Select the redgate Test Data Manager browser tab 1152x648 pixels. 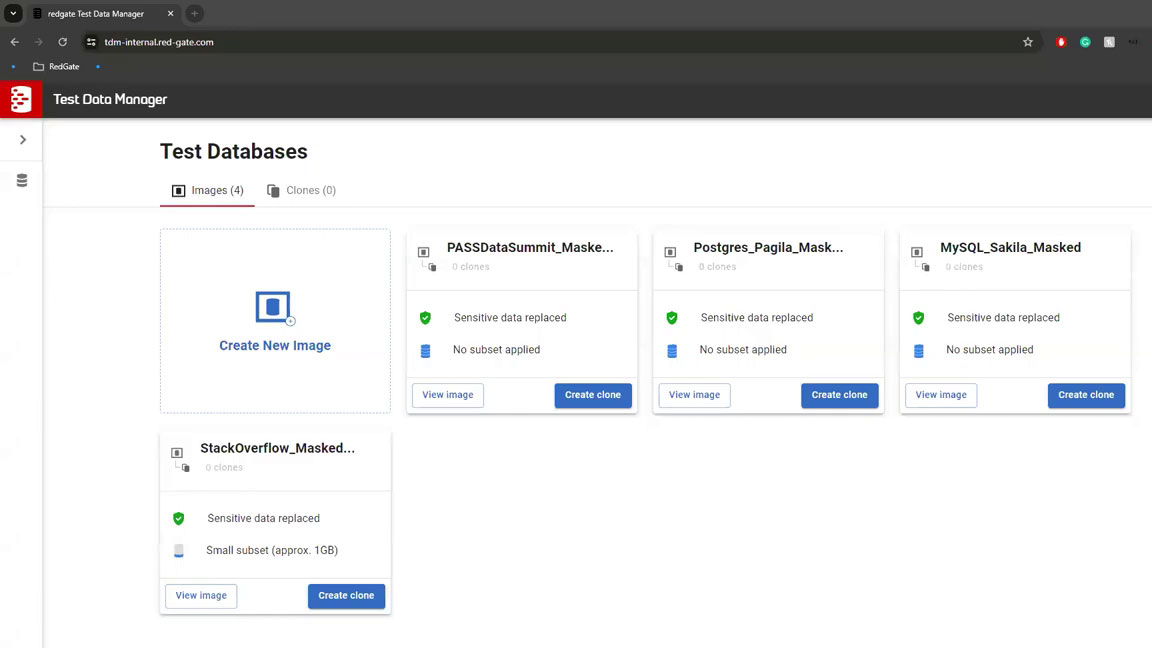pos(103,13)
